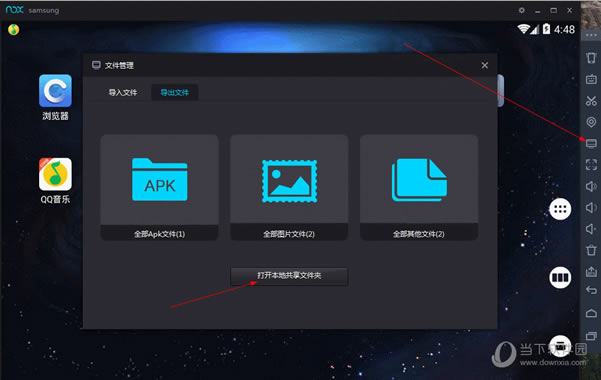Select the 导出文件 tab

[x=175, y=92]
